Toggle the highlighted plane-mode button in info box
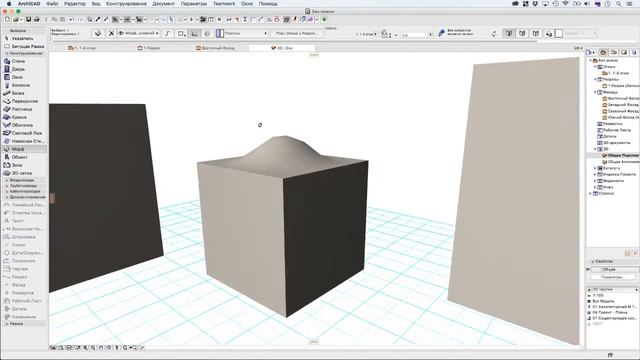Viewport: 640px width, 360px height. coord(194,33)
